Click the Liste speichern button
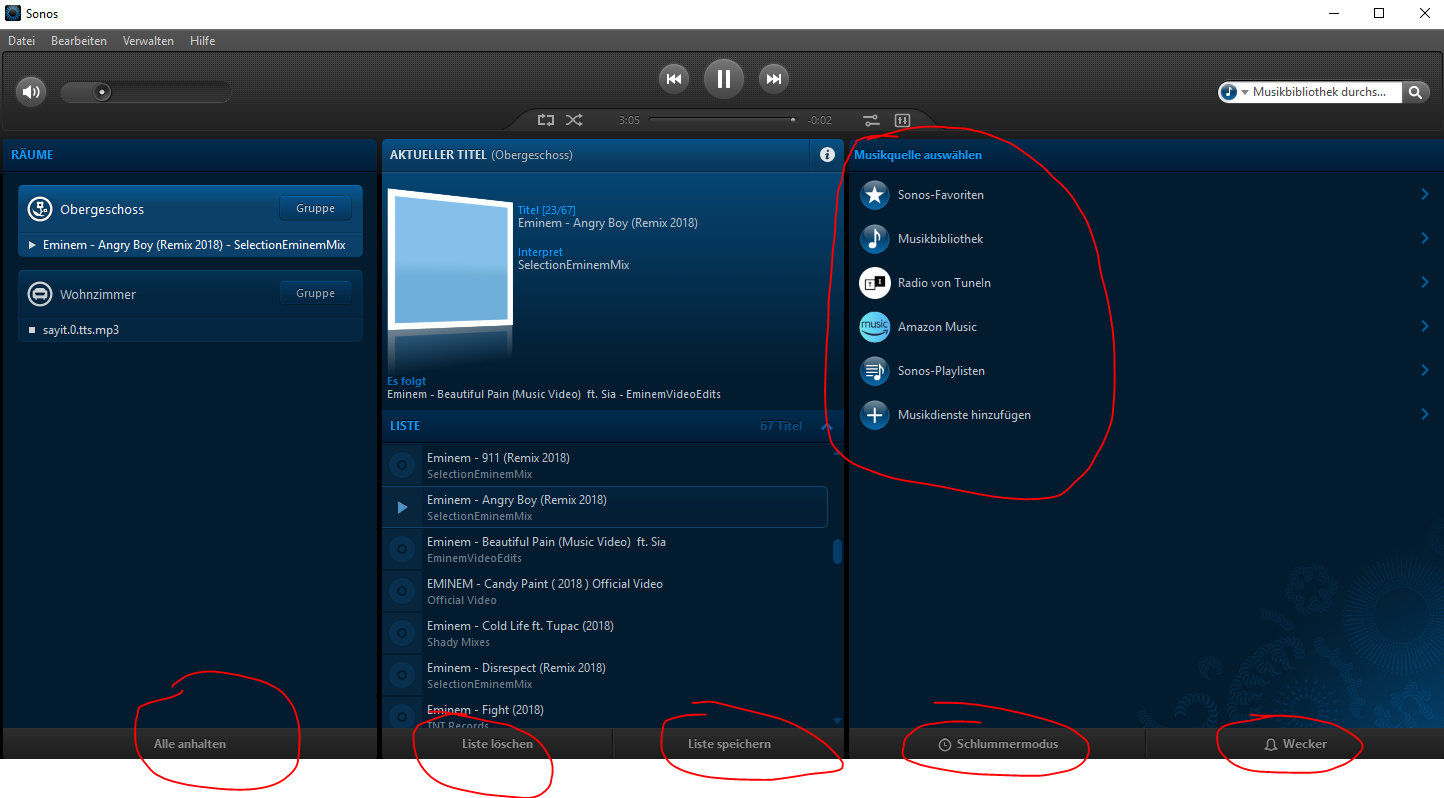 [729, 744]
